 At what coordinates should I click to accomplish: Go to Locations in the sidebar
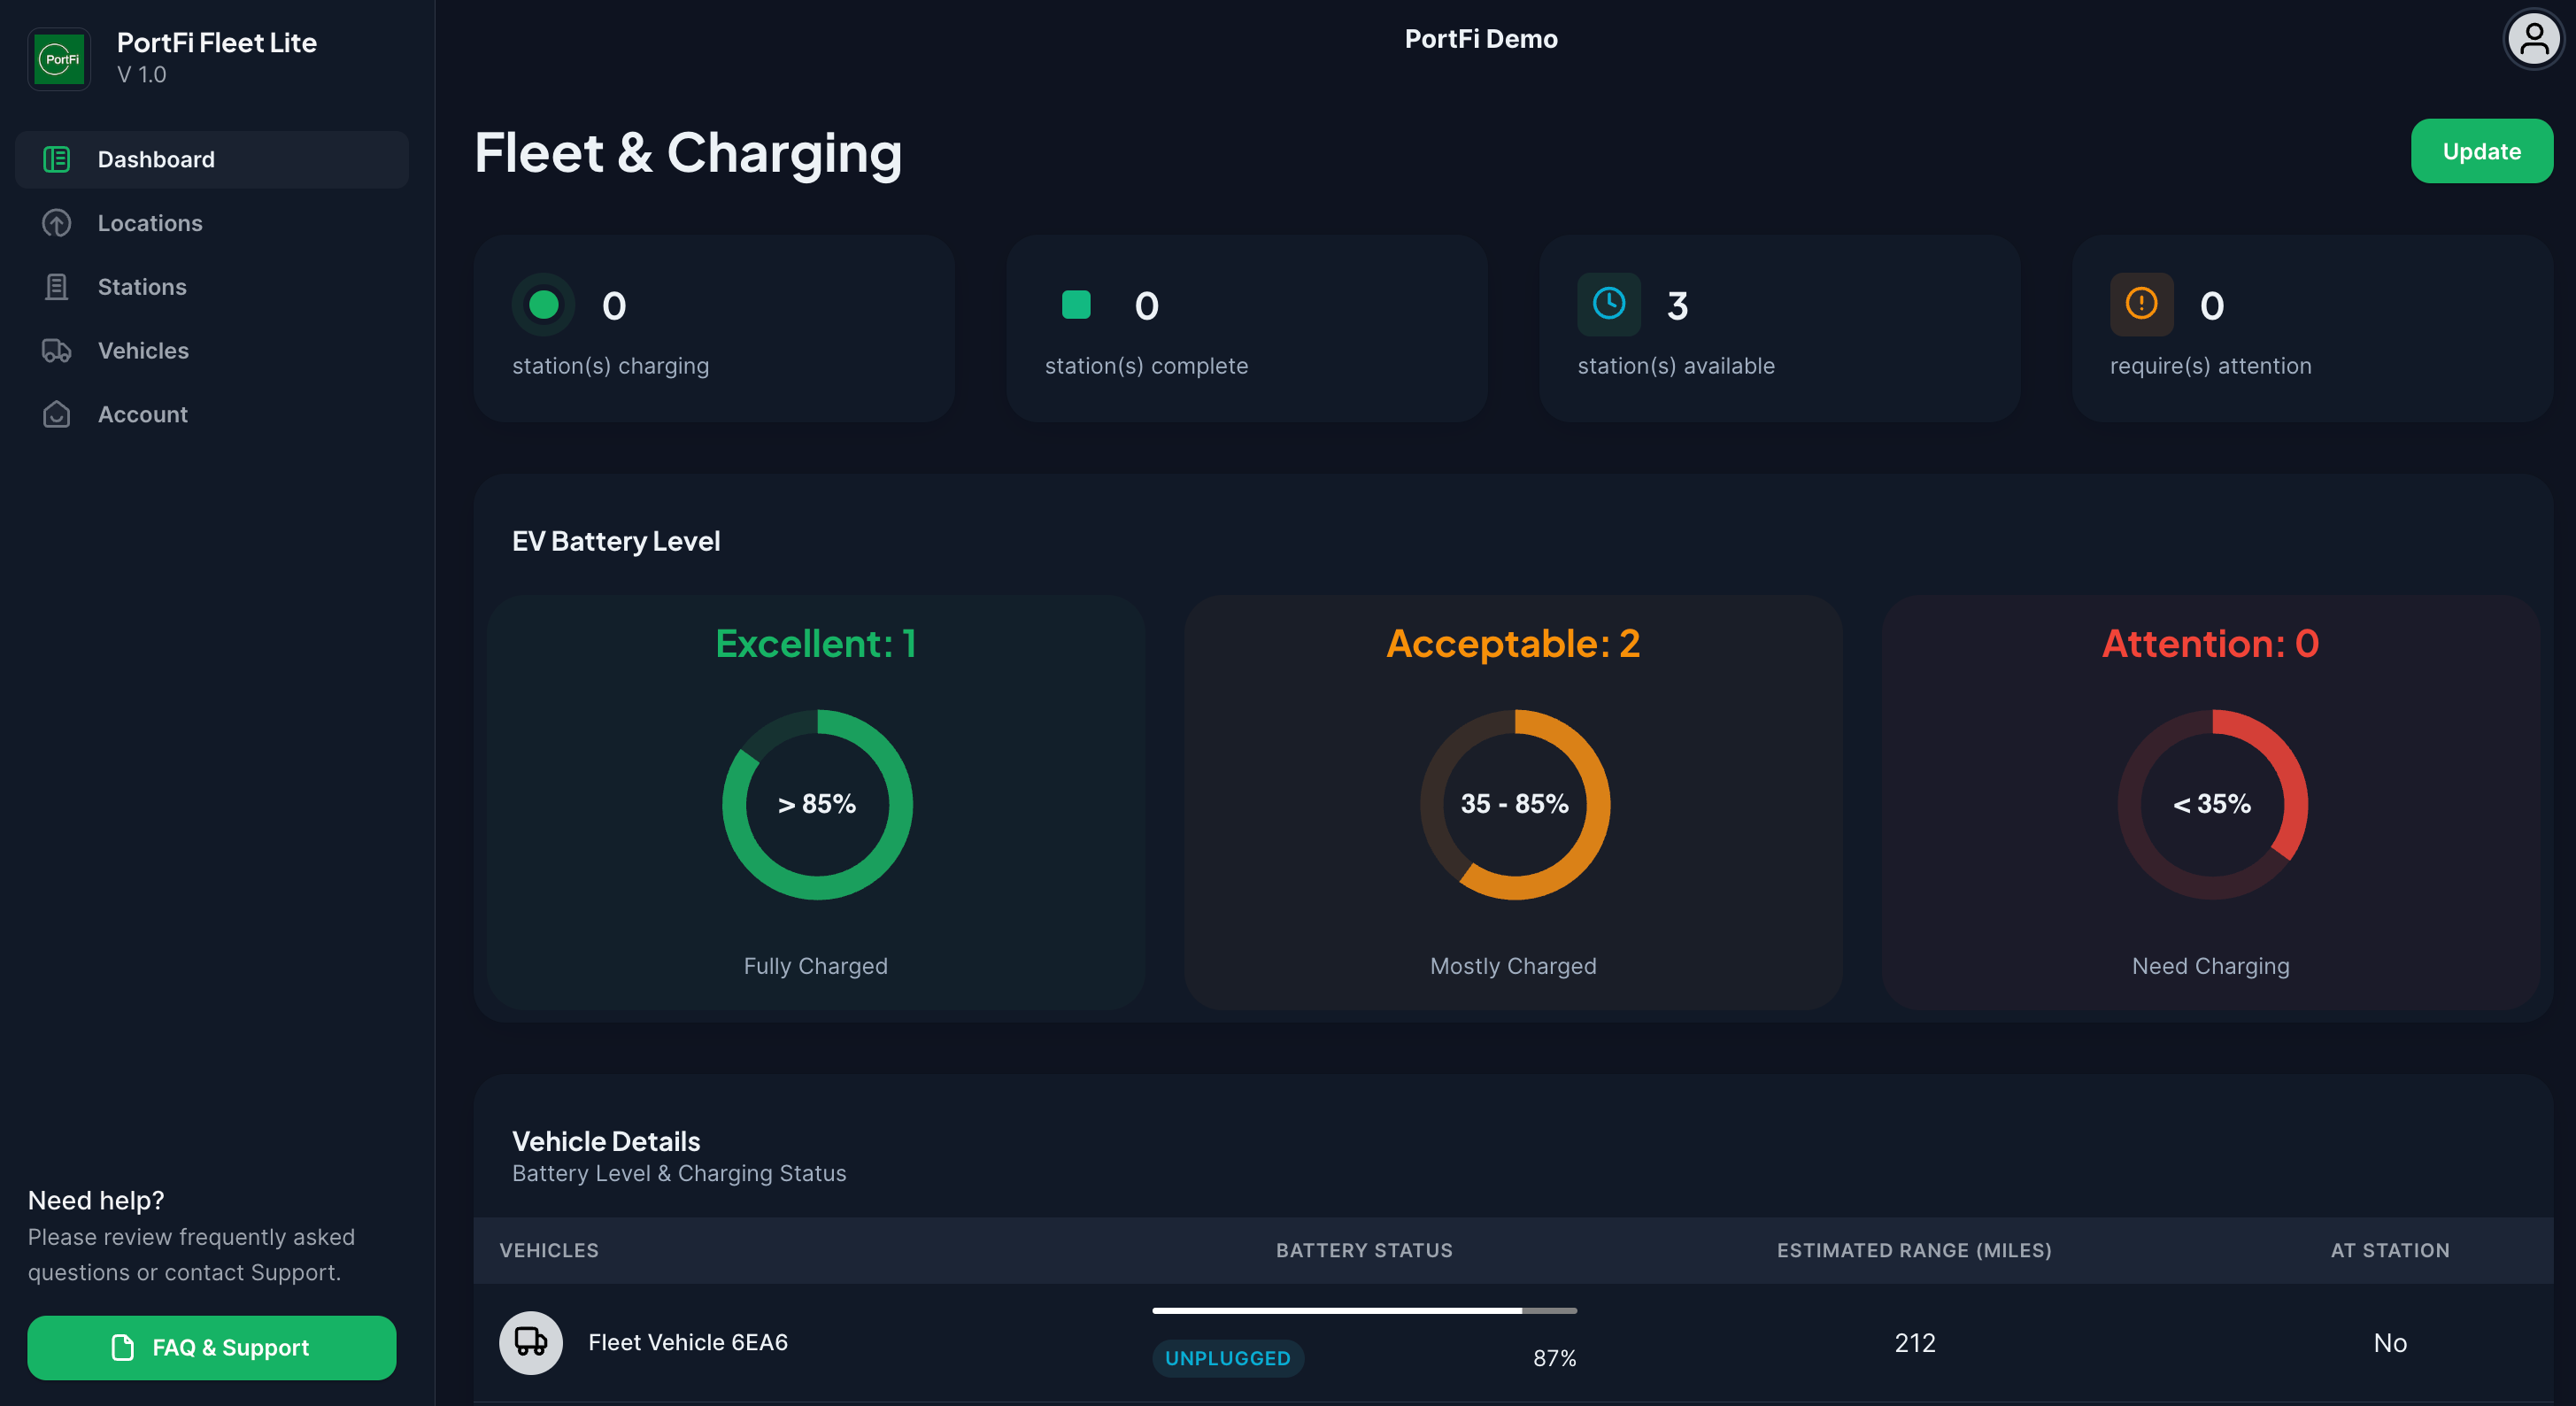212,223
